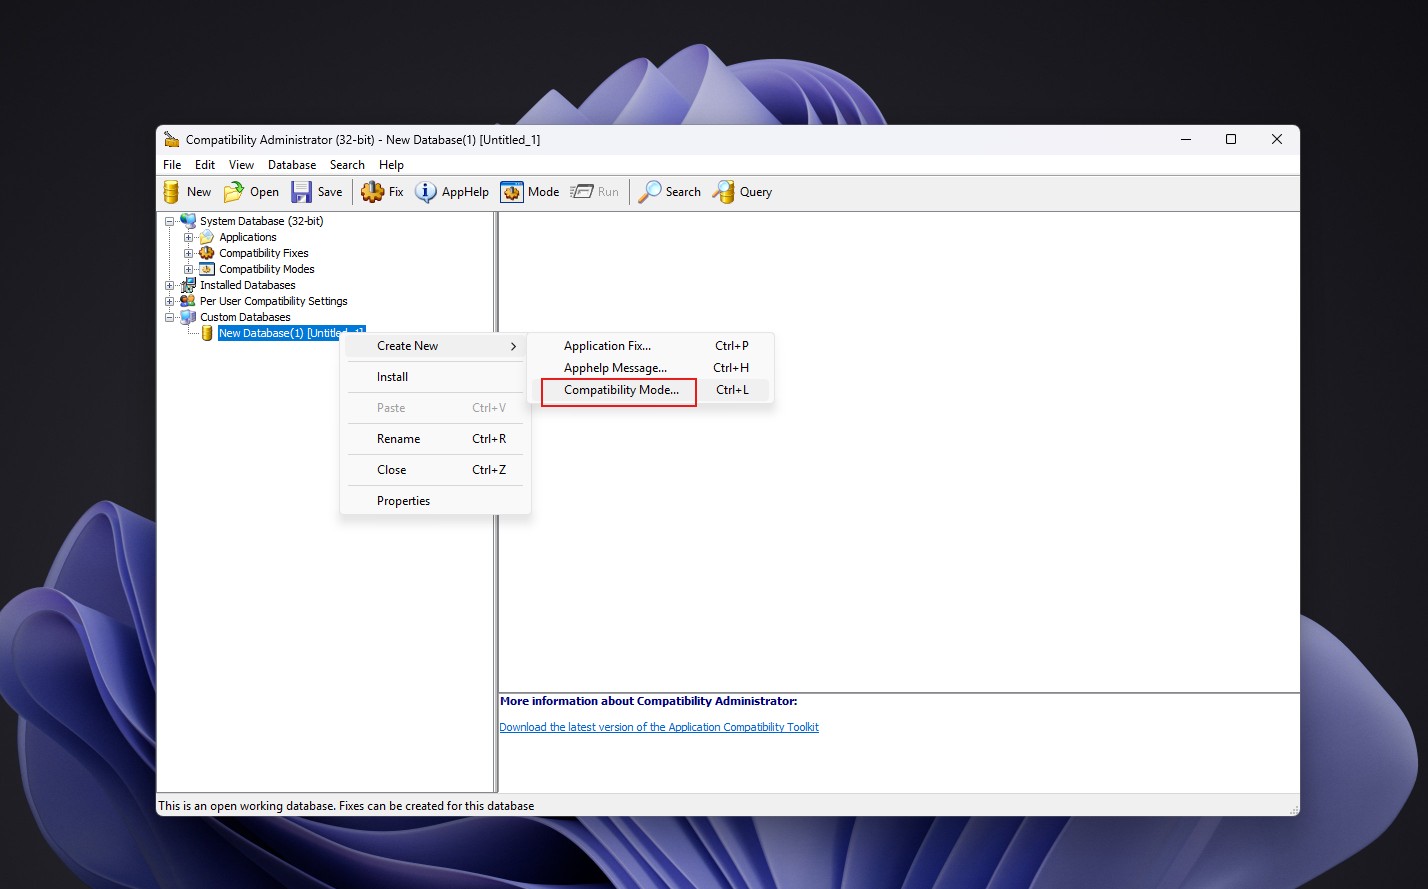The height and width of the screenshot is (889, 1428).
Task: Open the Help menu
Action: coord(391,165)
